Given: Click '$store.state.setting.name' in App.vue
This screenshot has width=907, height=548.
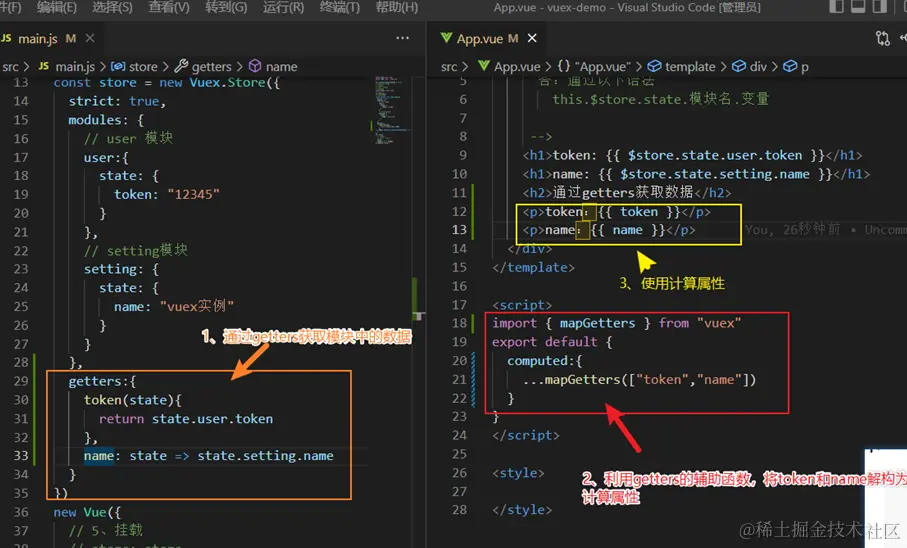Looking at the screenshot, I should click(x=714, y=174).
